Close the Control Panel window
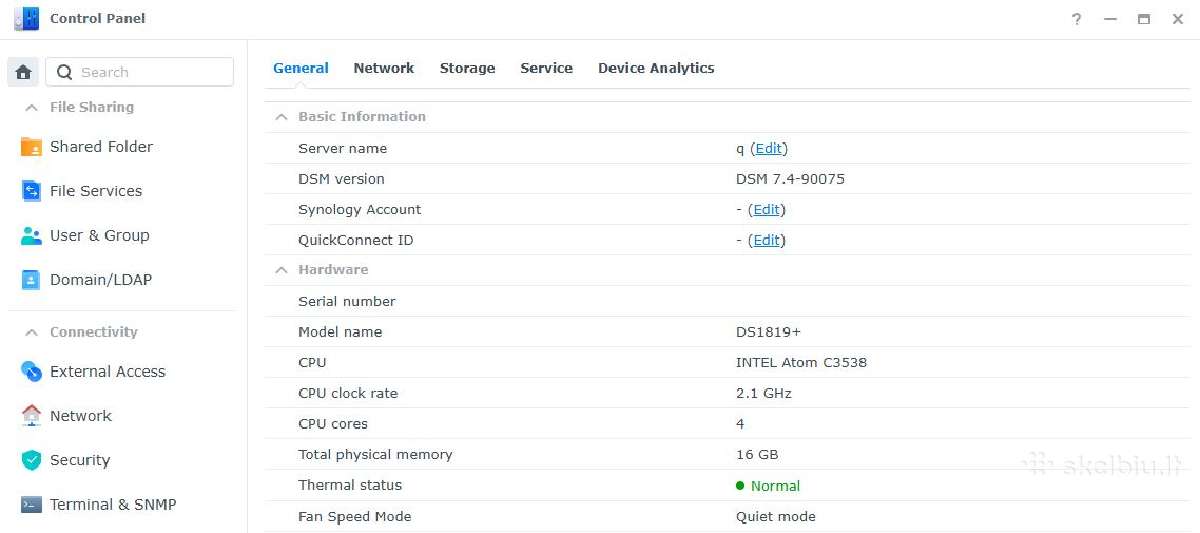 tap(1178, 19)
